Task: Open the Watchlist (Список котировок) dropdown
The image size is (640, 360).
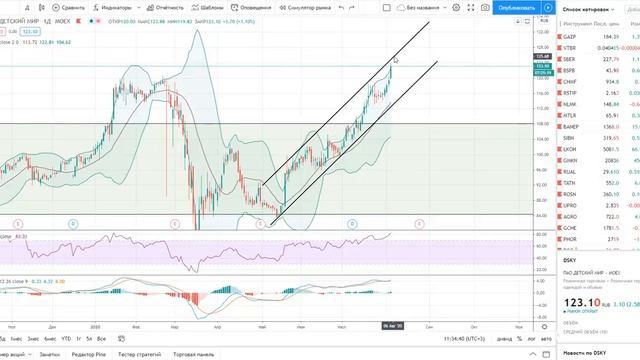Action: click(x=588, y=9)
